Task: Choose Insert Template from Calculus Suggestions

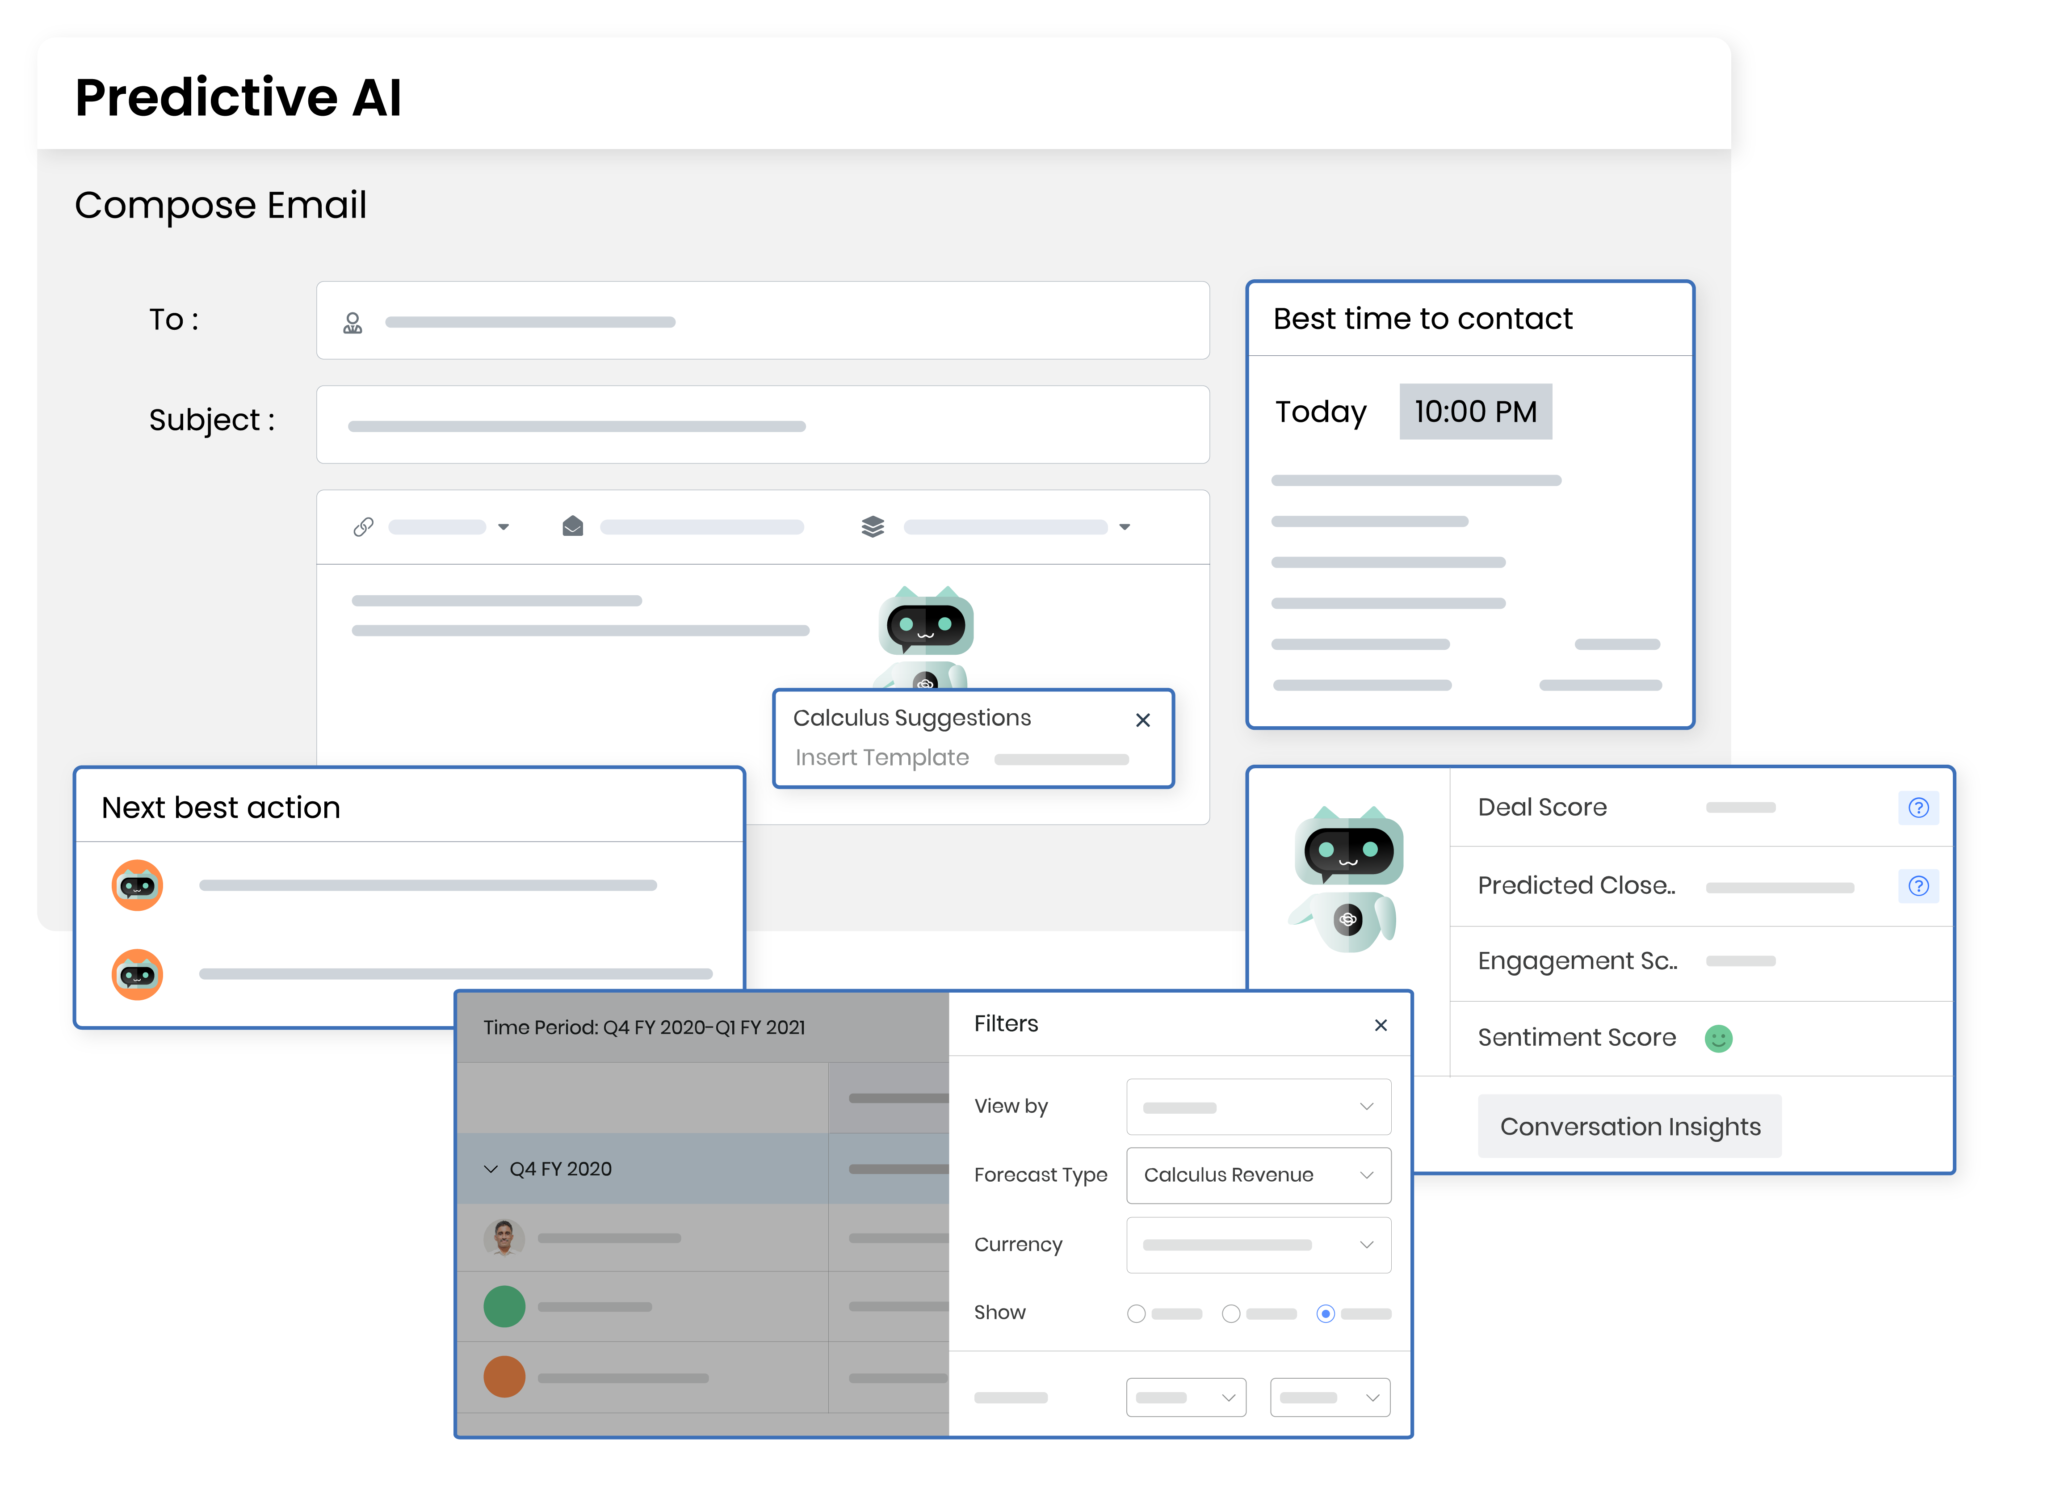Action: click(x=880, y=757)
